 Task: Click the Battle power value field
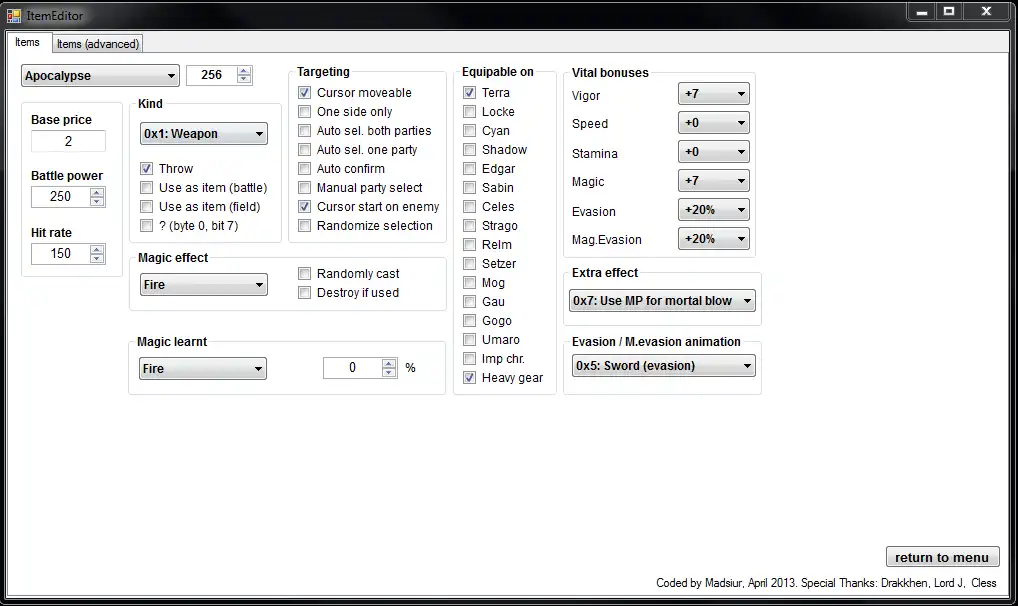click(x=60, y=196)
